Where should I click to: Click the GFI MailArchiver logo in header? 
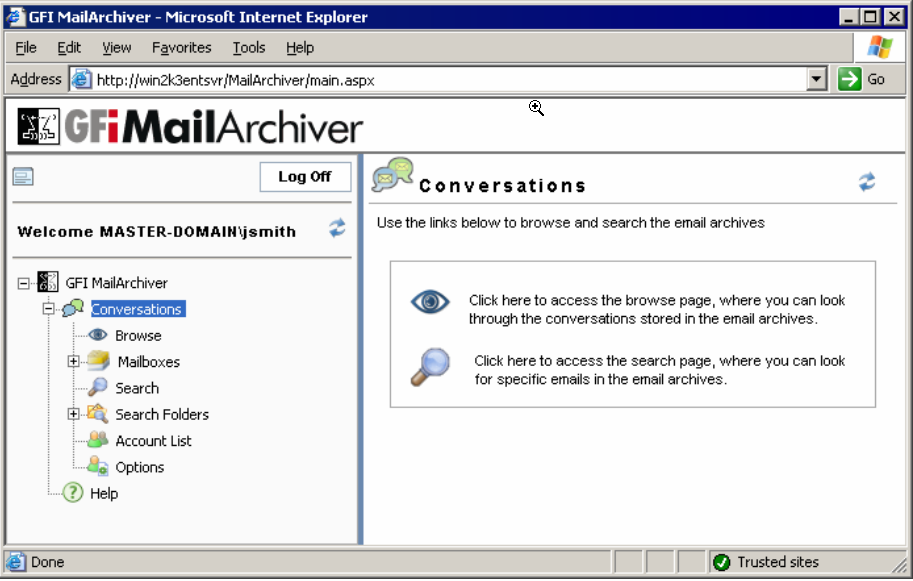click(x=190, y=127)
